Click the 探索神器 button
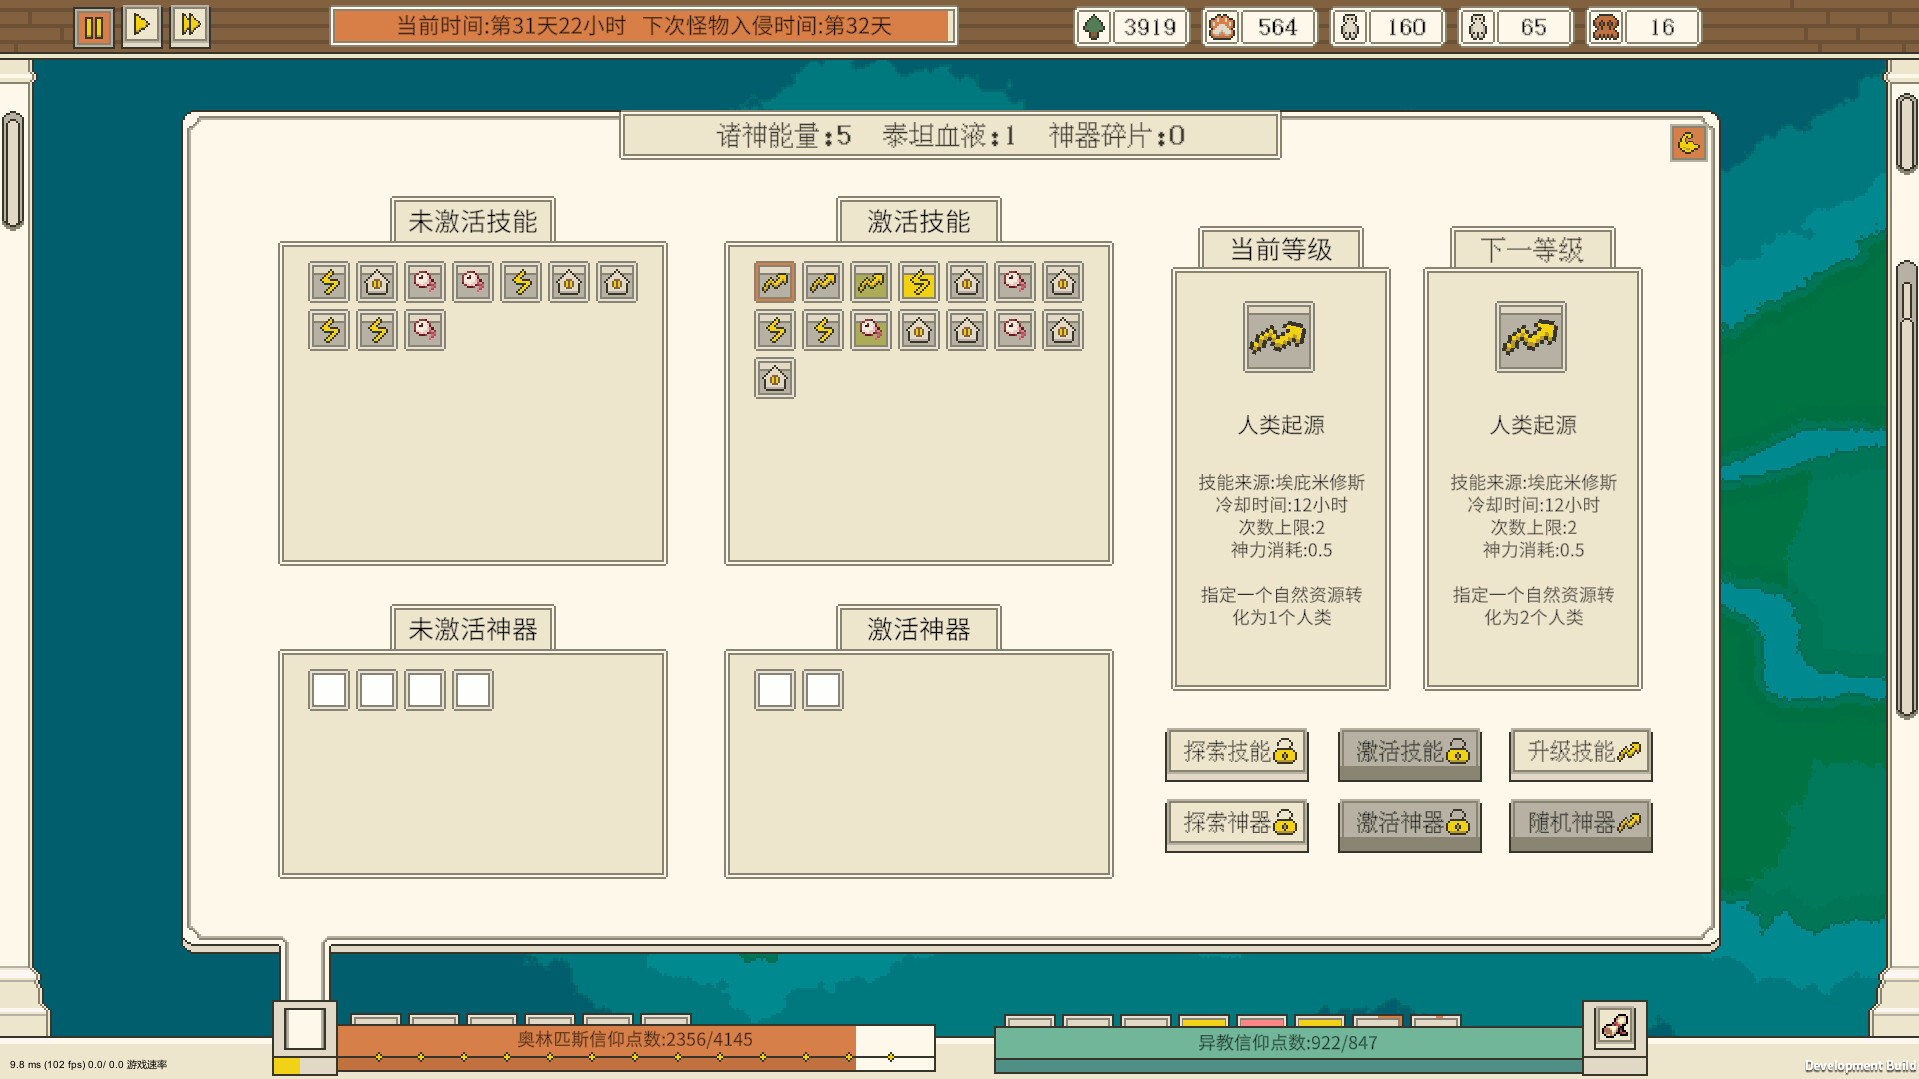 click(x=1237, y=825)
